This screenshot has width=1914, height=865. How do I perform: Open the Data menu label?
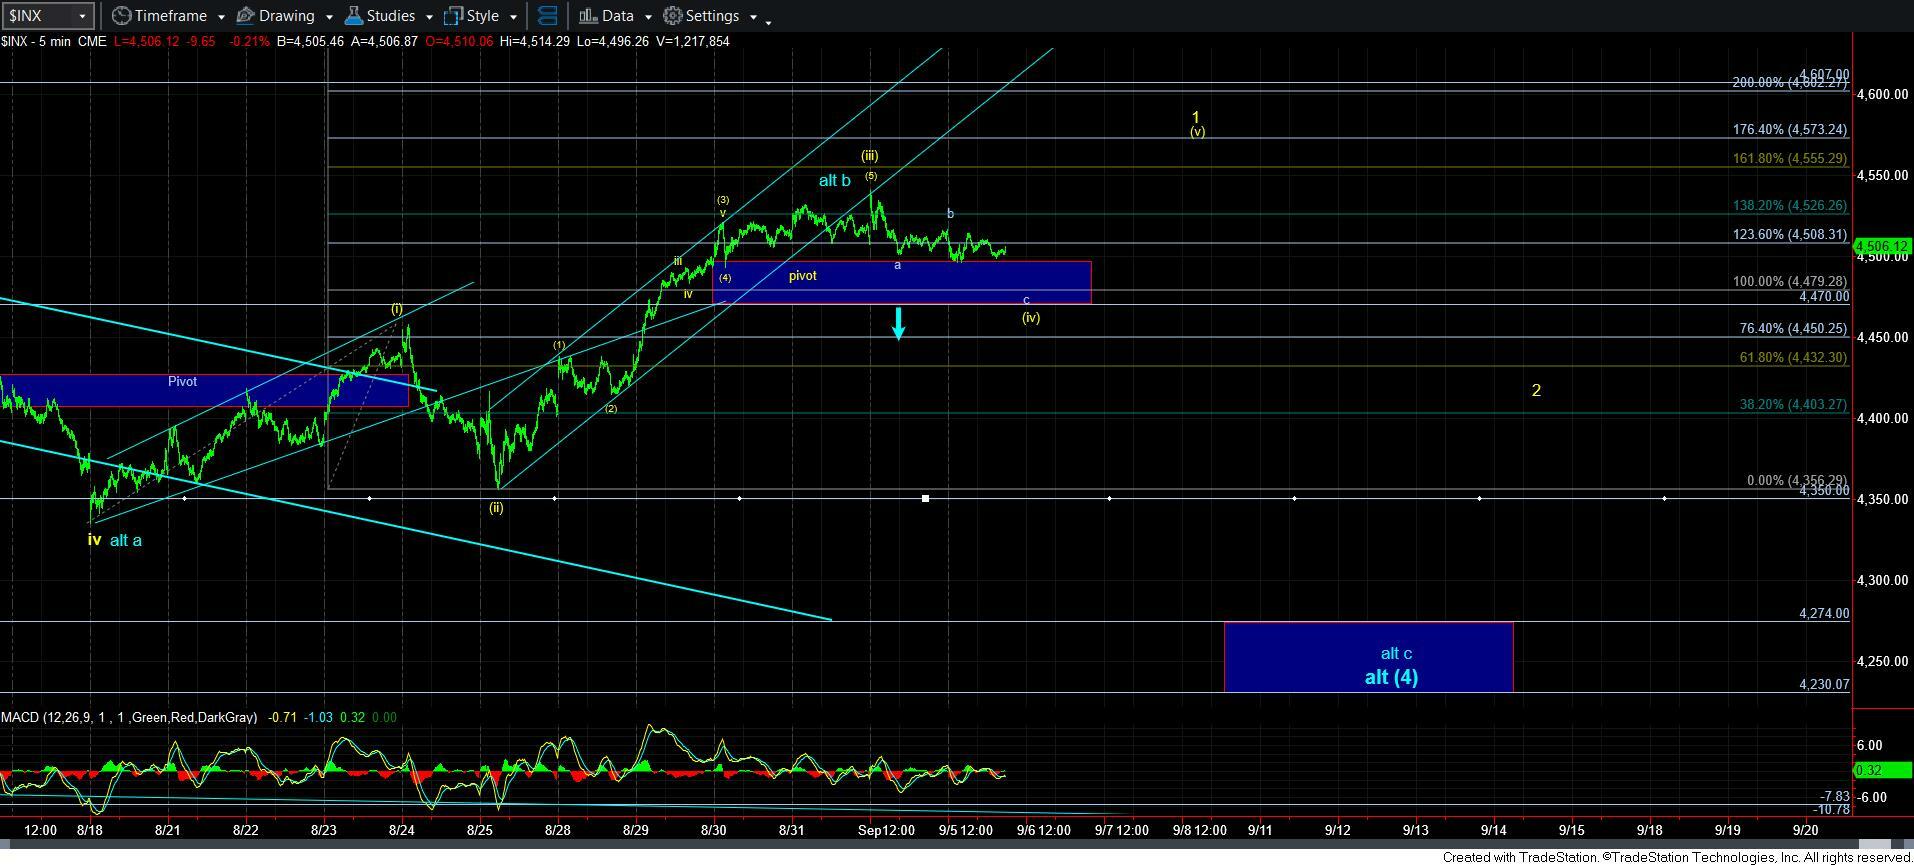[617, 16]
